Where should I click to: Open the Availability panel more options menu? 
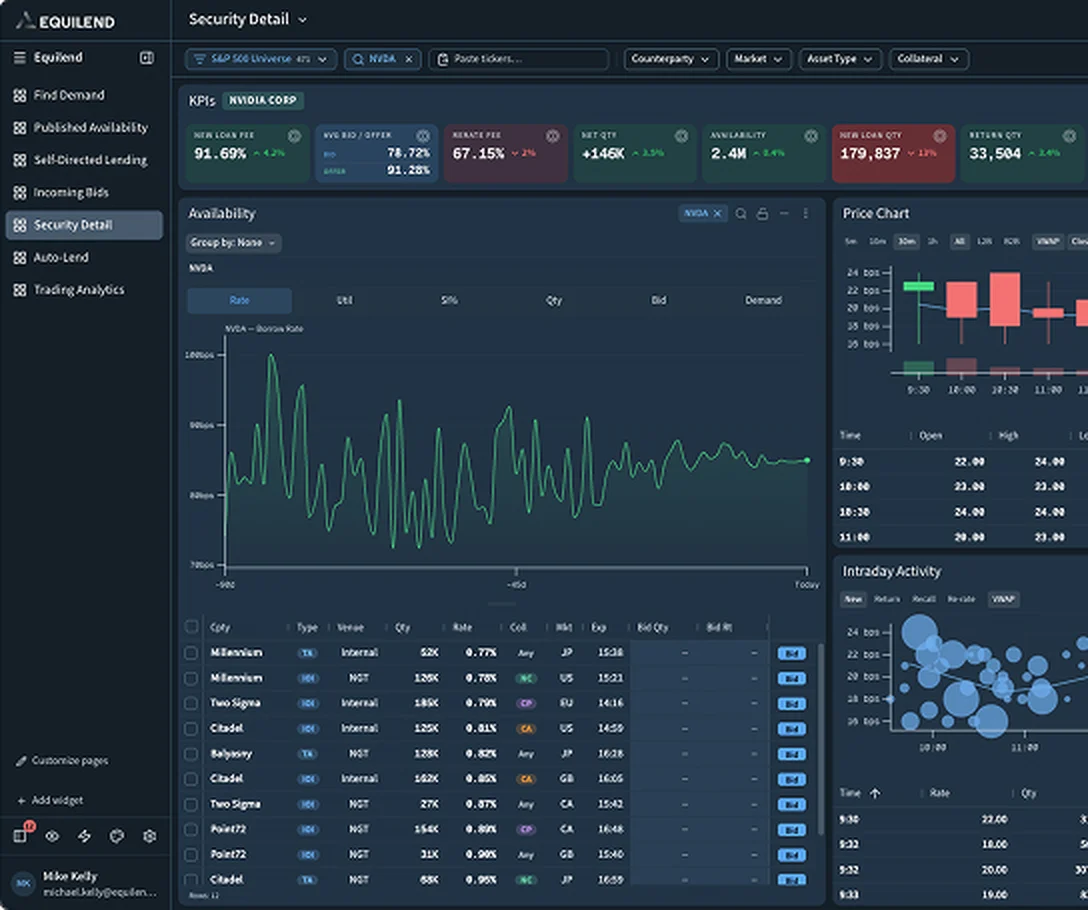(x=806, y=214)
